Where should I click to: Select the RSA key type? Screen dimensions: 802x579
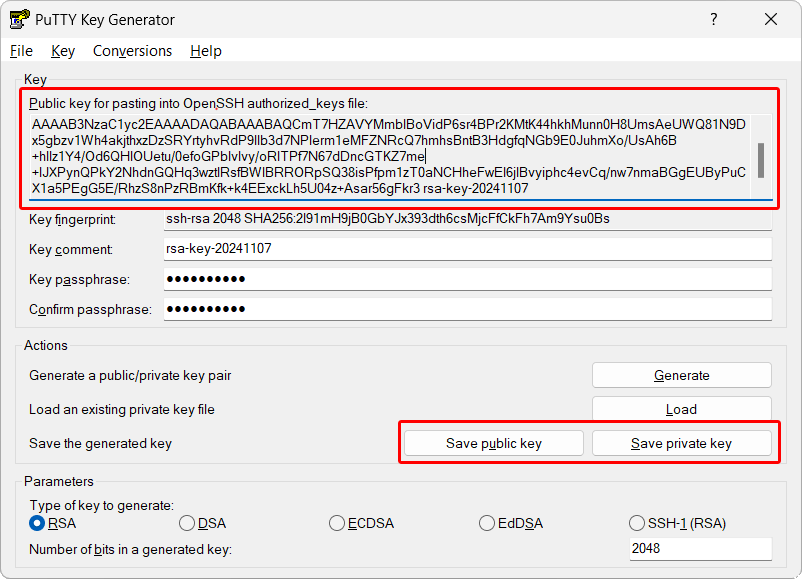tap(37, 523)
